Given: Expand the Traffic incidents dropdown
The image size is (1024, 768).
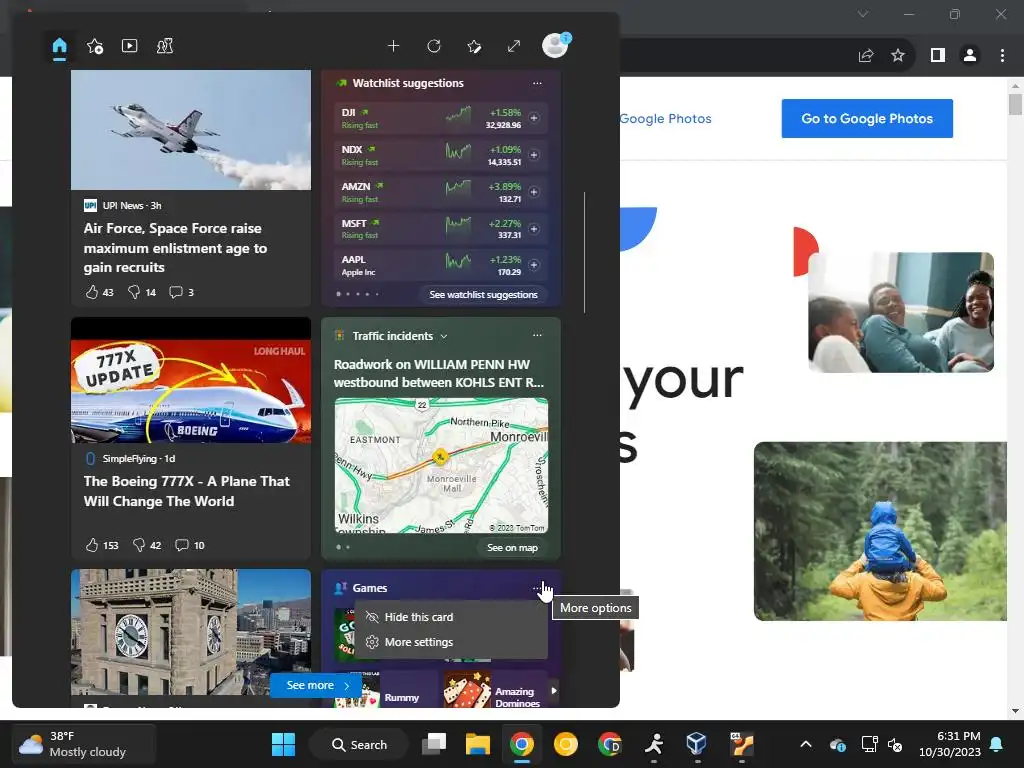Looking at the screenshot, I should pyautogui.click(x=444, y=336).
